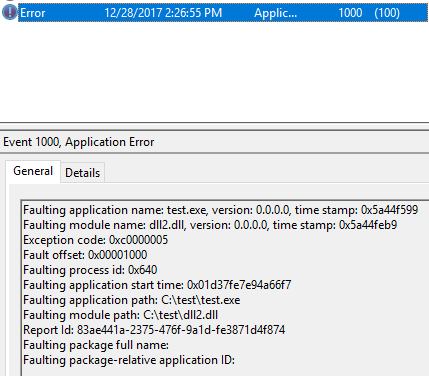Image resolution: width=429 pixels, height=376 pixels.
Task: Click the Faulting package-relative application ID line
Action: coord(129,360)
